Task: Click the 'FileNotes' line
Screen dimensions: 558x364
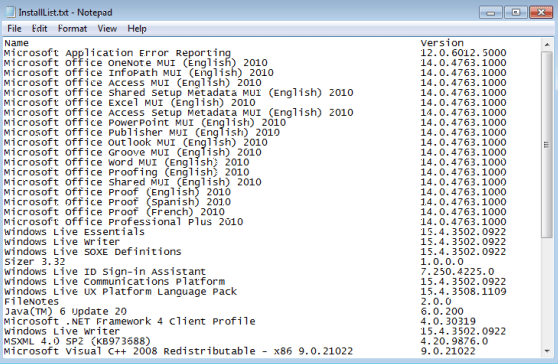Action: point(31,302)
